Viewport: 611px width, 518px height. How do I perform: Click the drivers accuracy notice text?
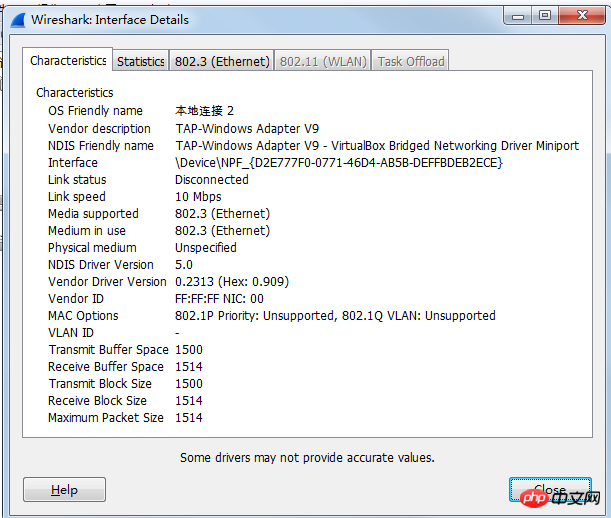coord(307,458)
